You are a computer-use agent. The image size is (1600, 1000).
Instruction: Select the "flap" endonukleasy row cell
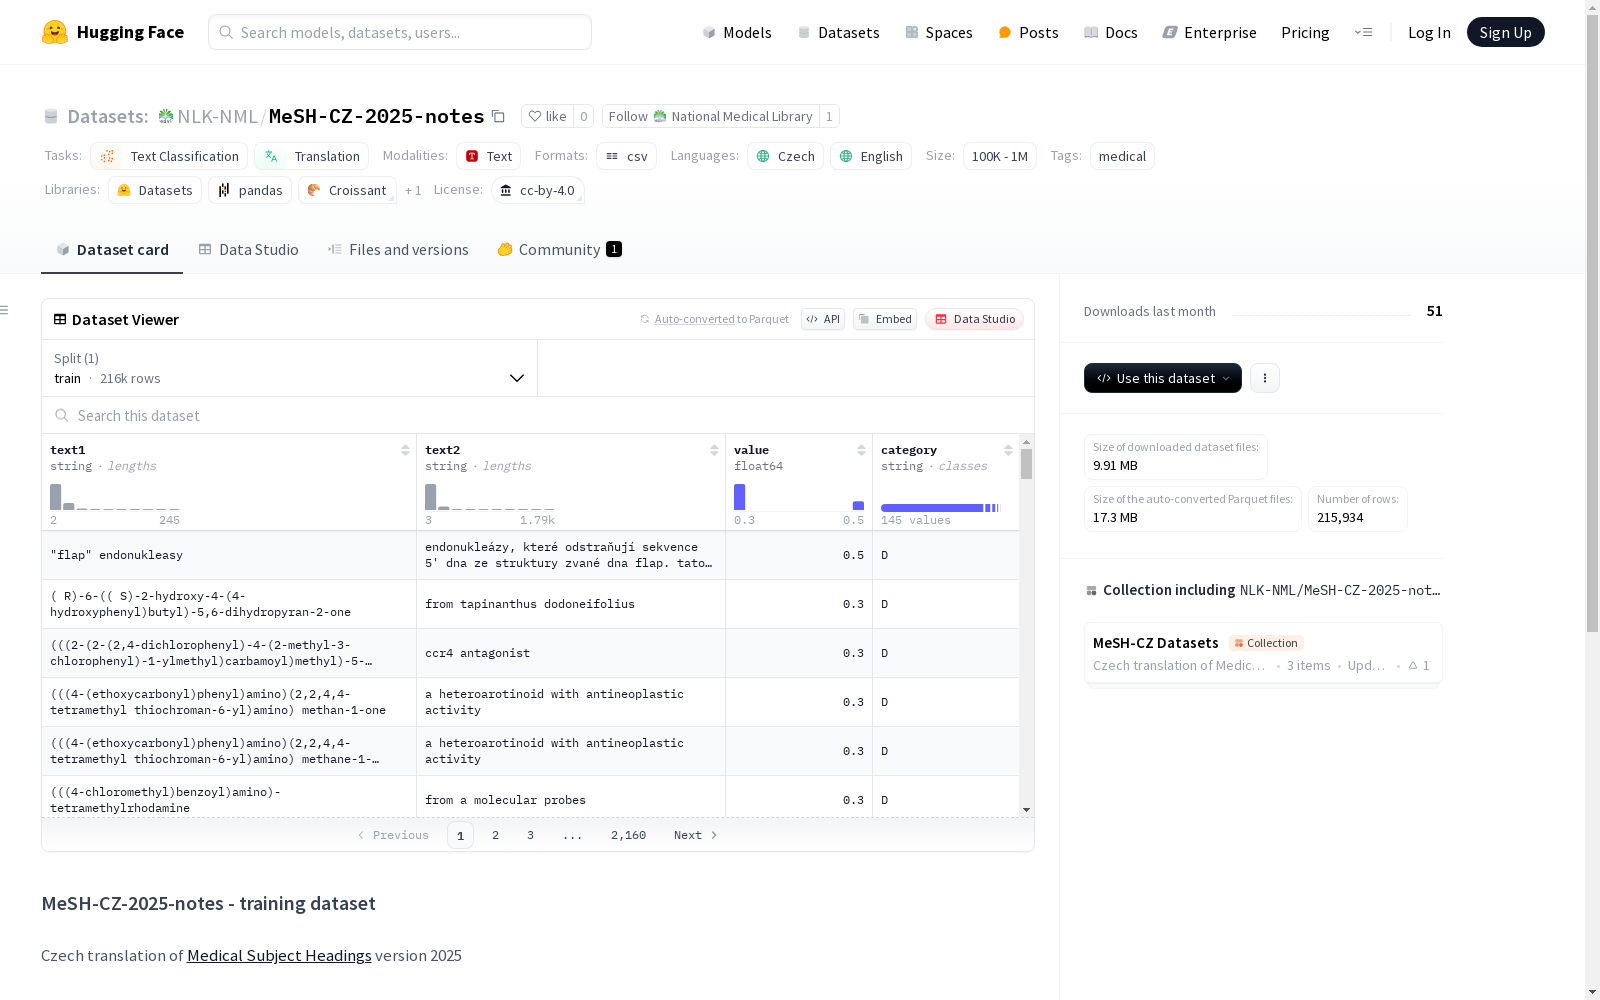pos(229,555)
